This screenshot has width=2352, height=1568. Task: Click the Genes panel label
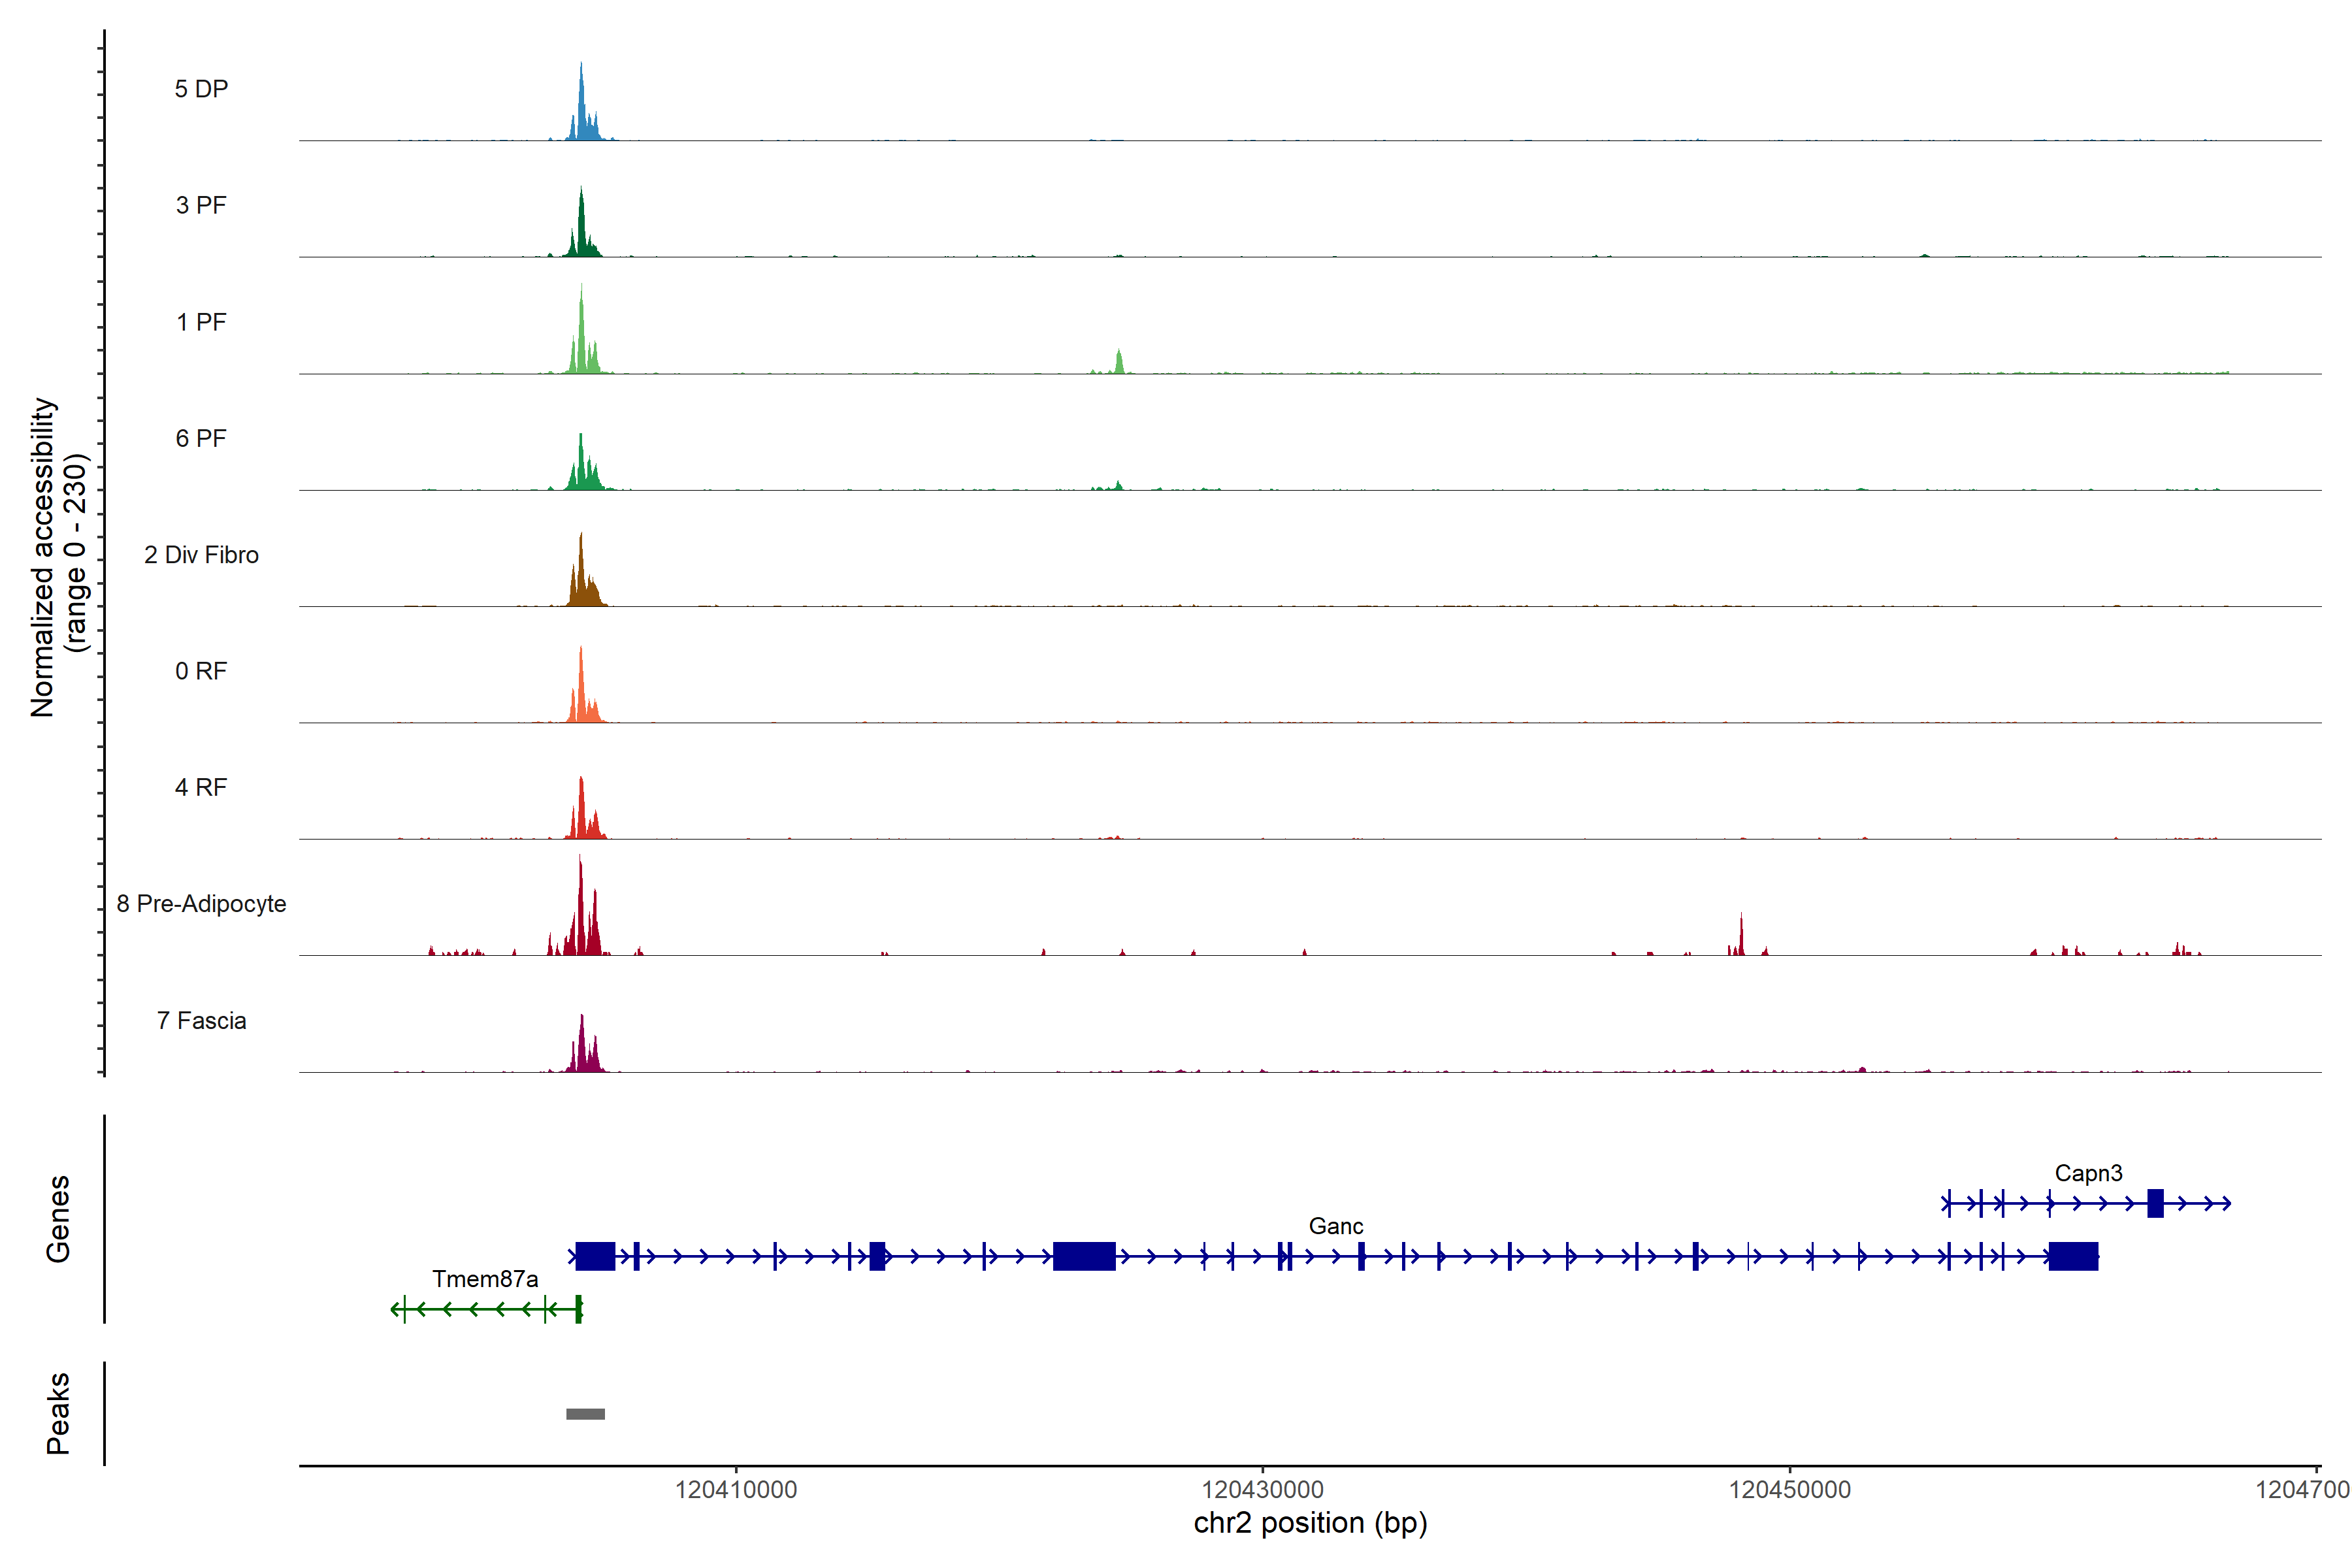[58, 1219]
